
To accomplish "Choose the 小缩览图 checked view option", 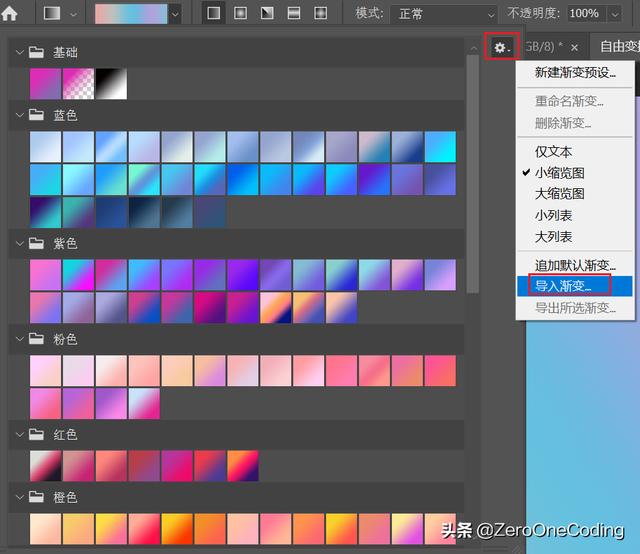I will (x=559, y=172).
